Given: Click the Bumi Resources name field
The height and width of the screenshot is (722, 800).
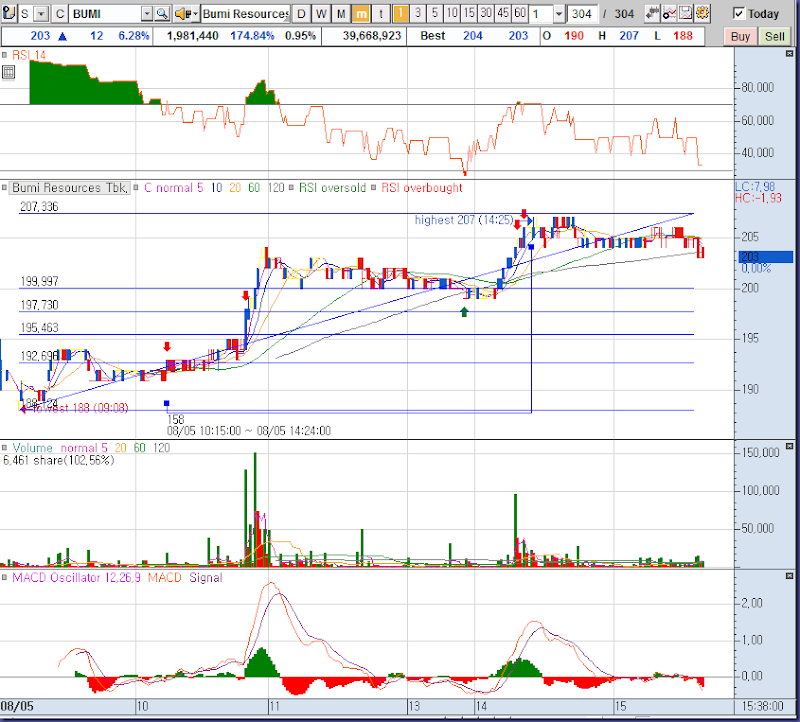Looking at the screenshot, I should pos(246,14).
